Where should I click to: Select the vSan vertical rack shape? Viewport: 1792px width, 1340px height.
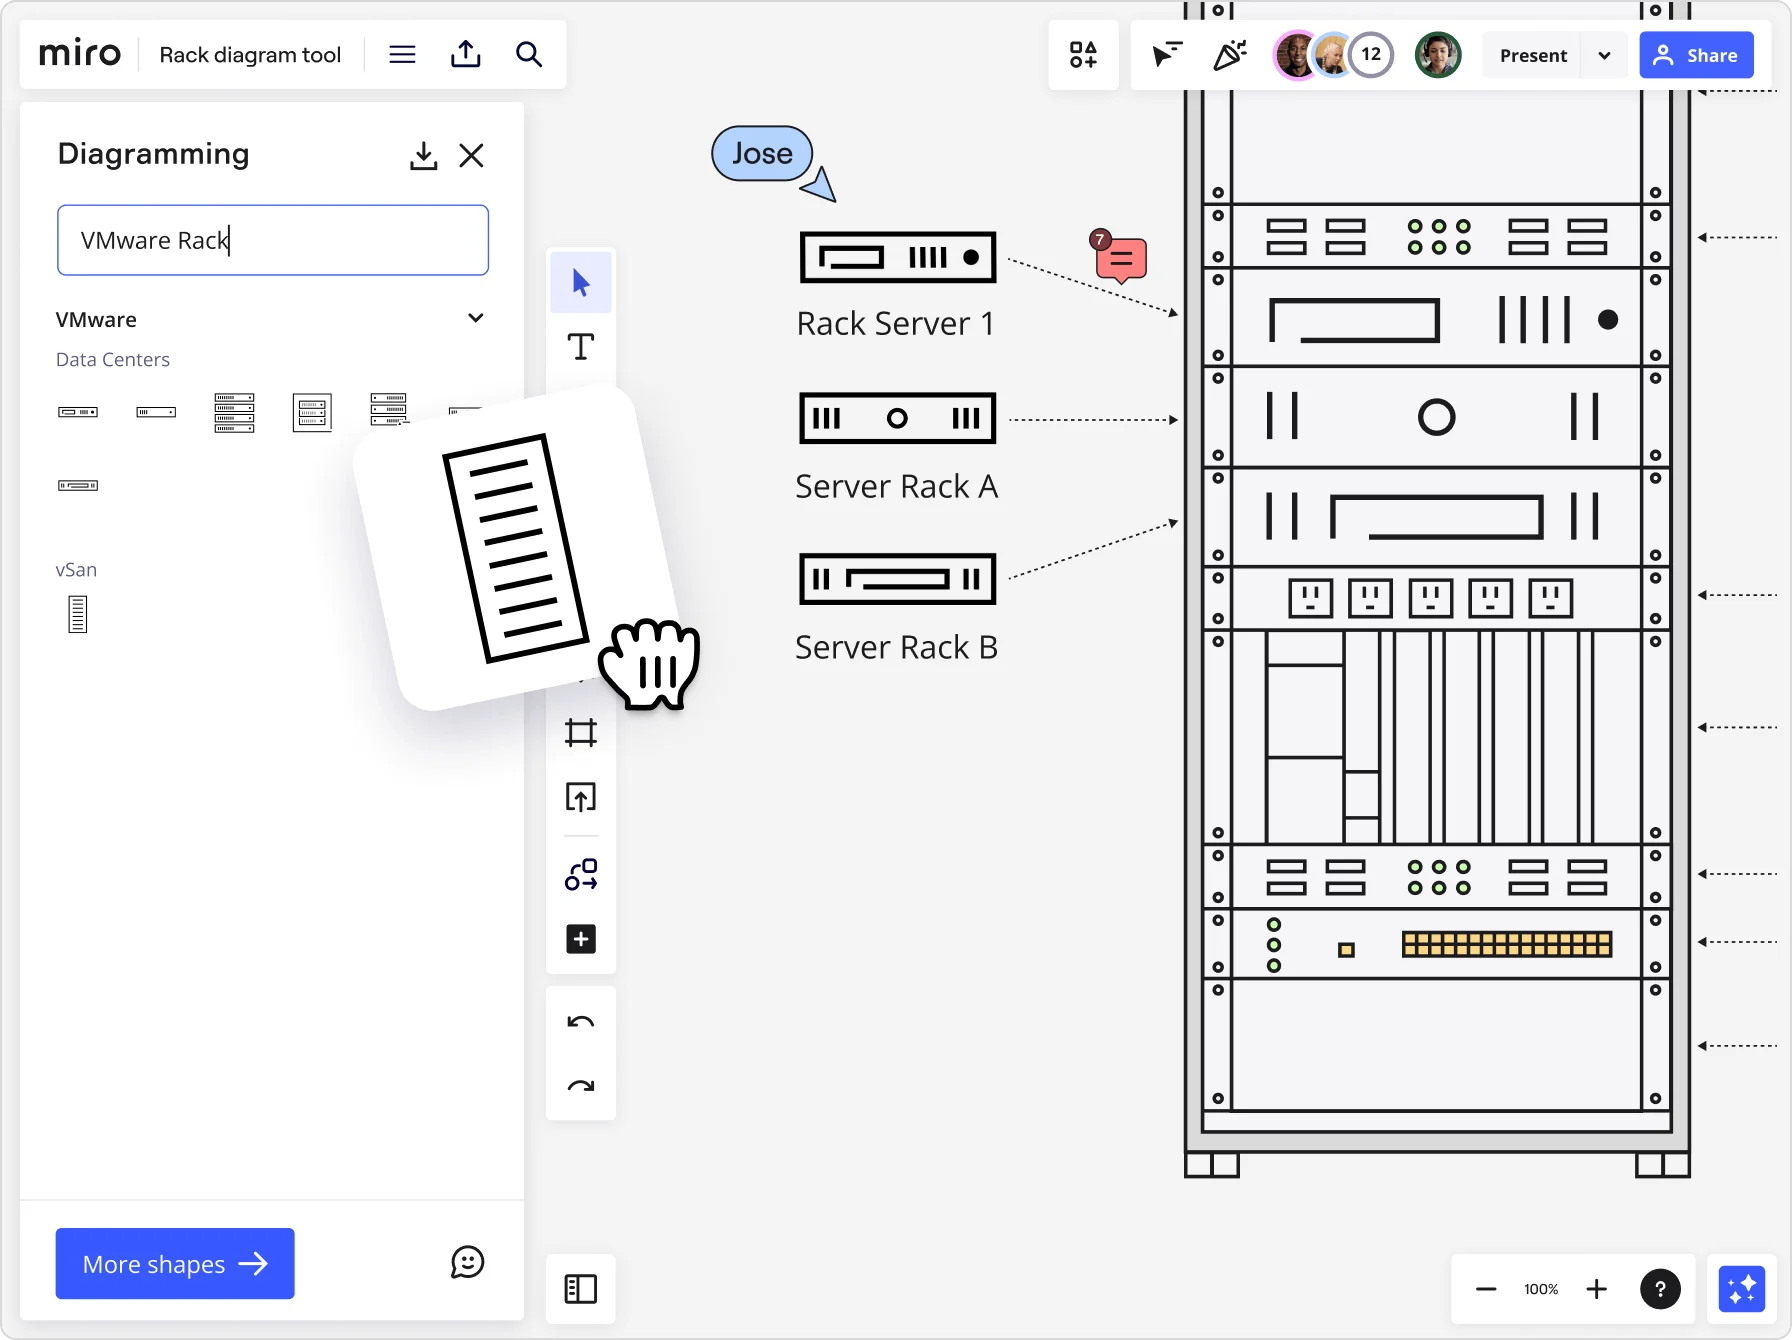(x=78, y=614)
